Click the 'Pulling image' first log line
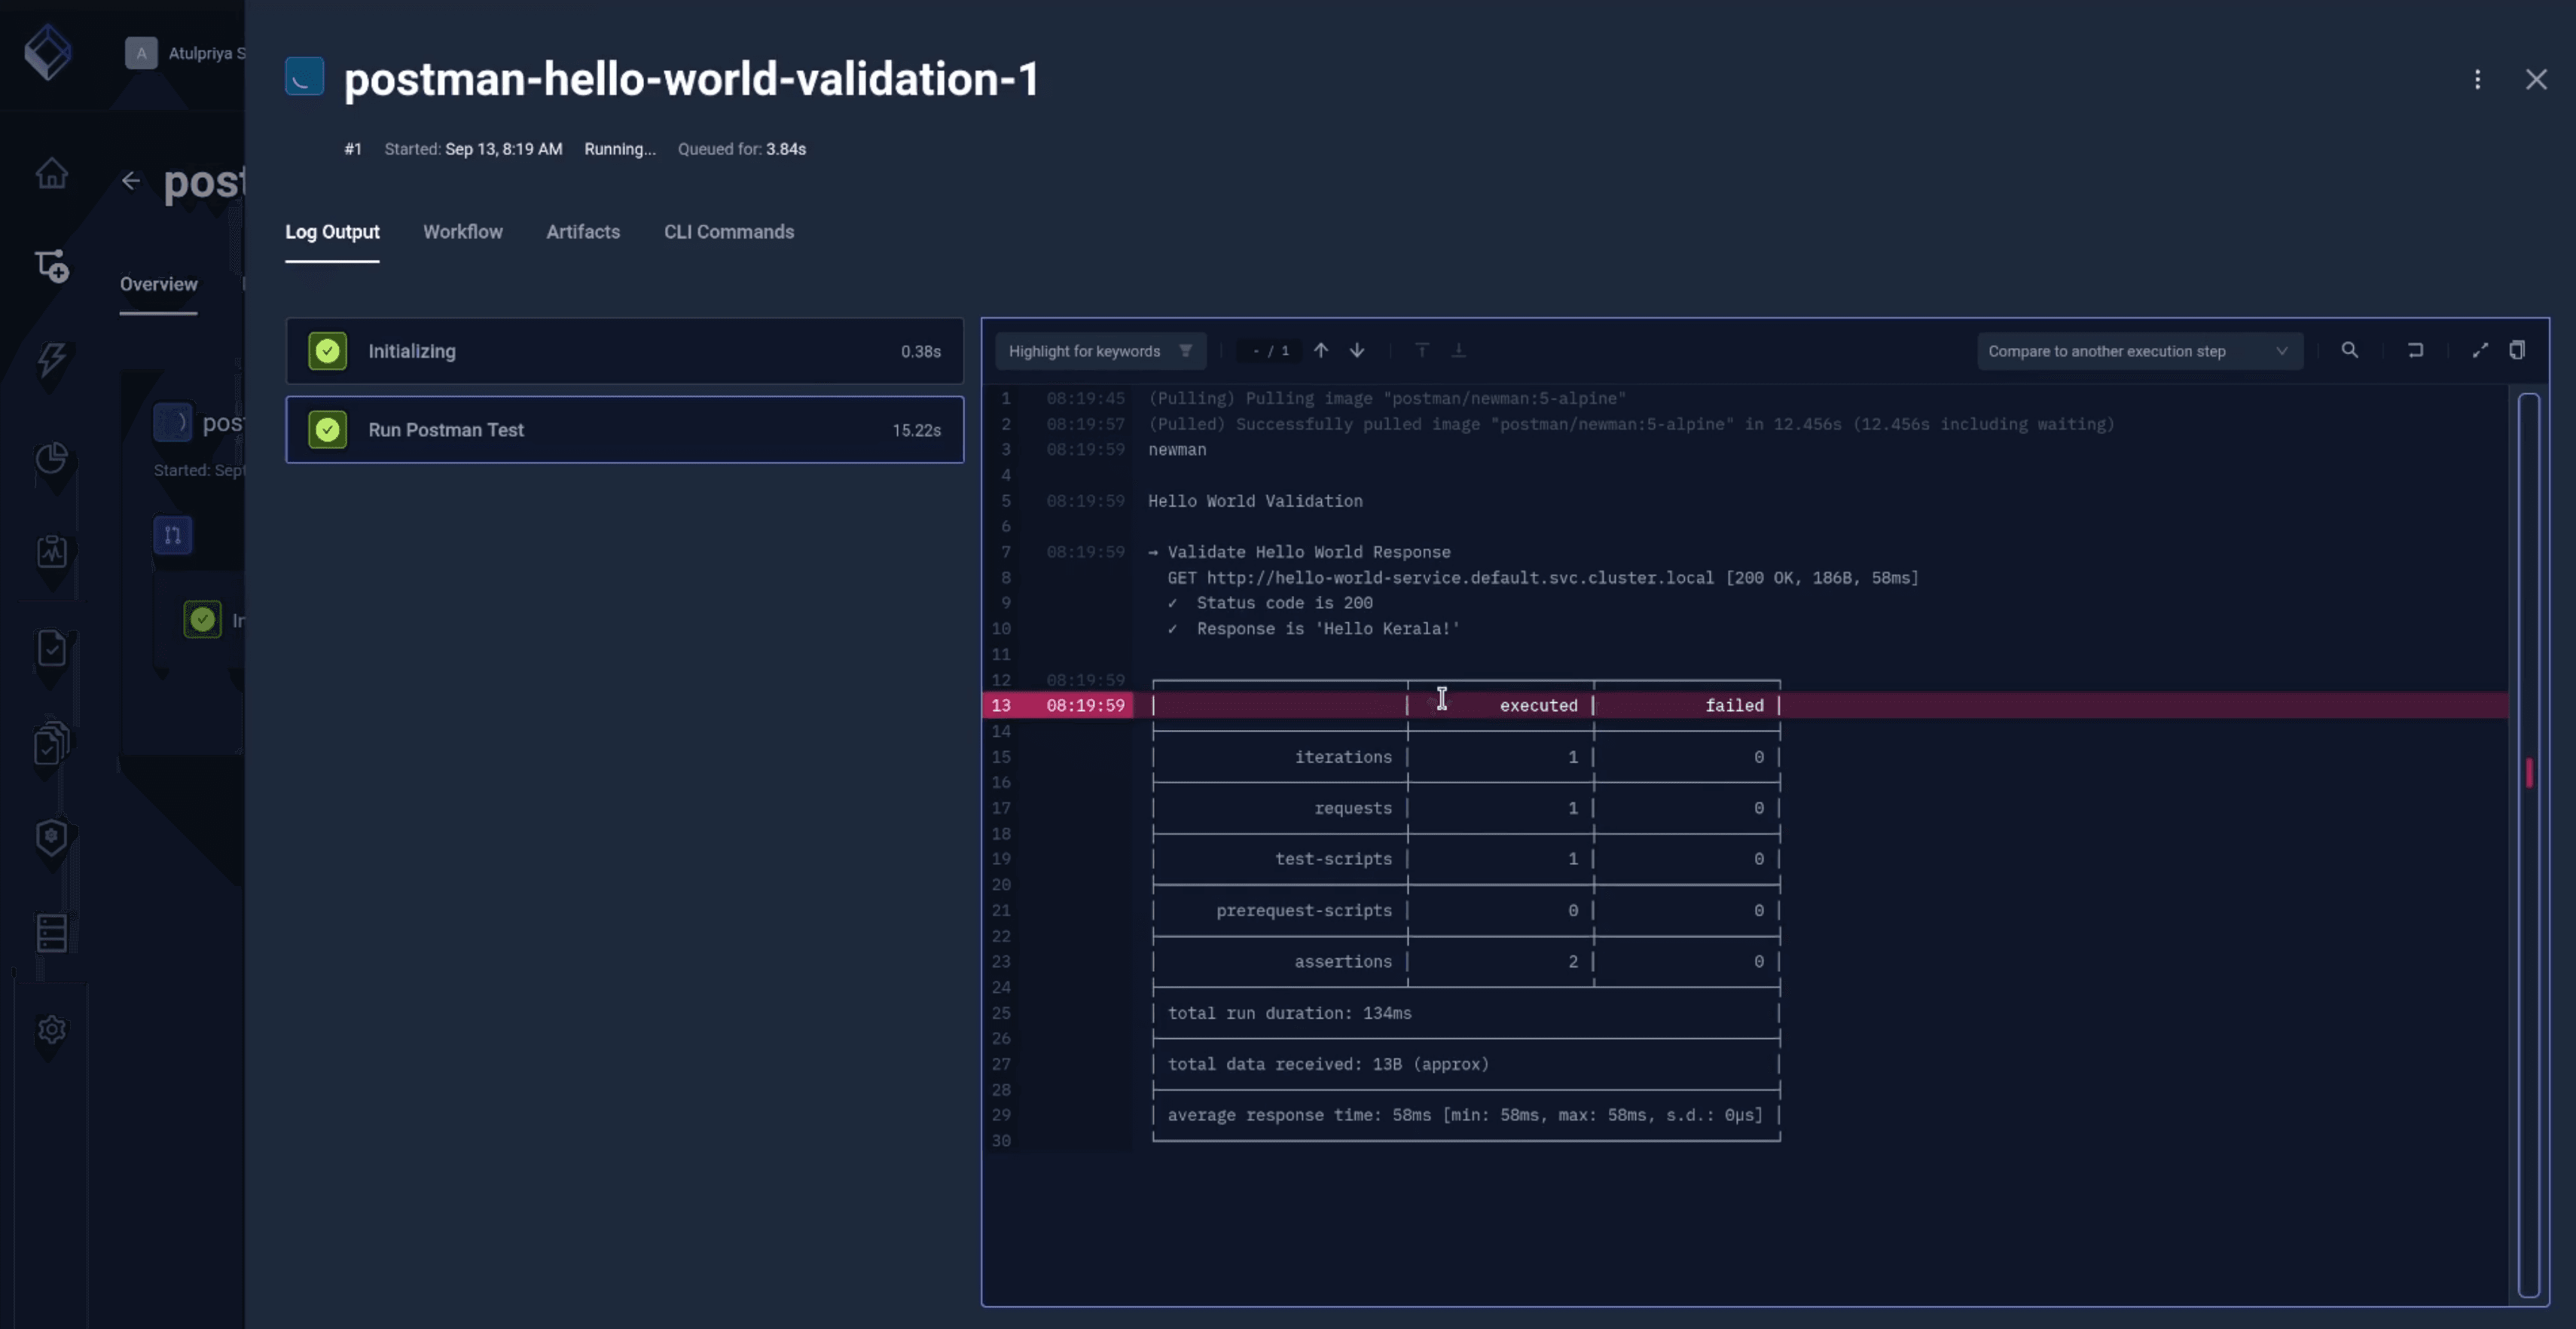The height and width of the screenshot is (1329, 2576). (x=1387, y=398)
